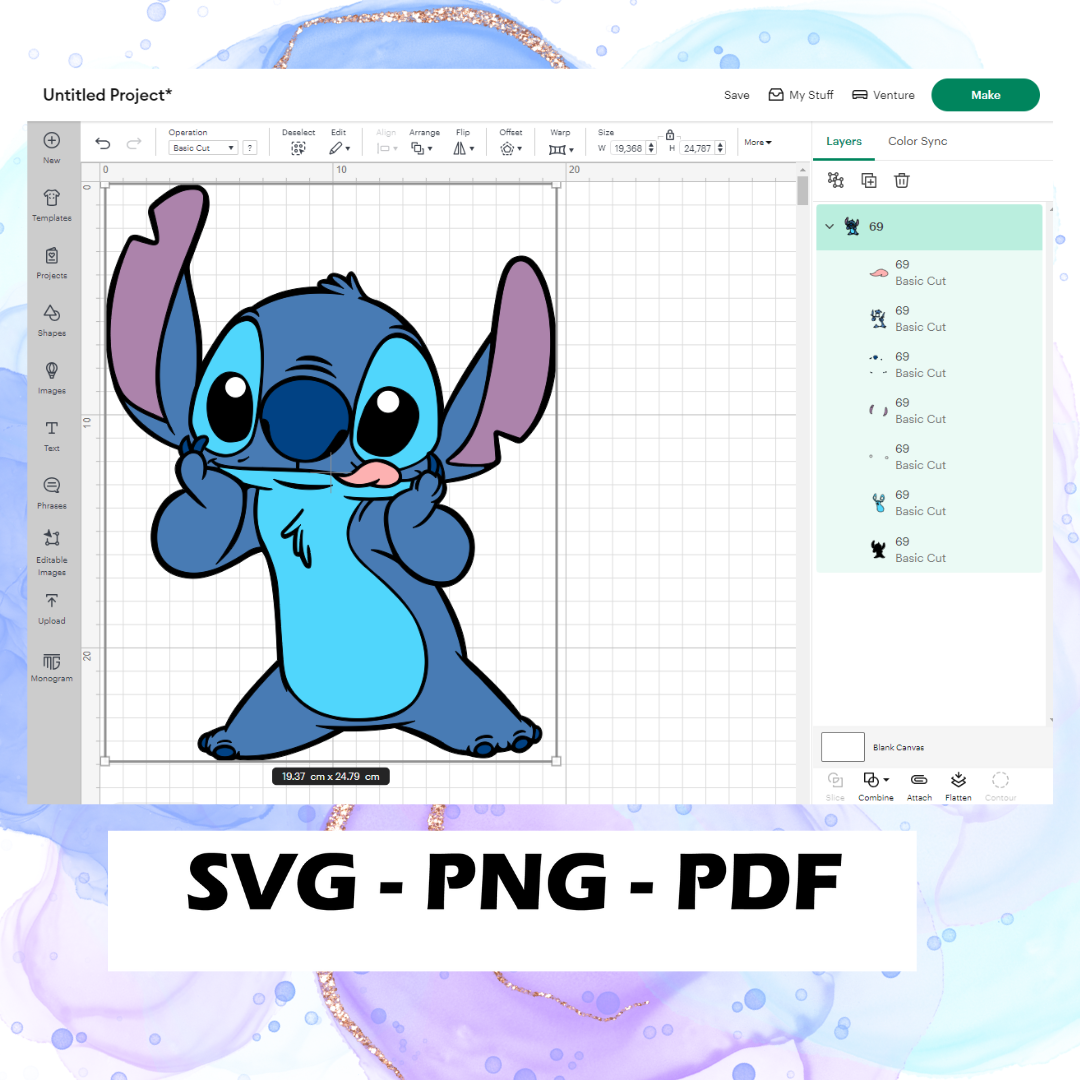Create a New project from the sidebar
The image size is (1080, 1080).
tap(52, 147)
